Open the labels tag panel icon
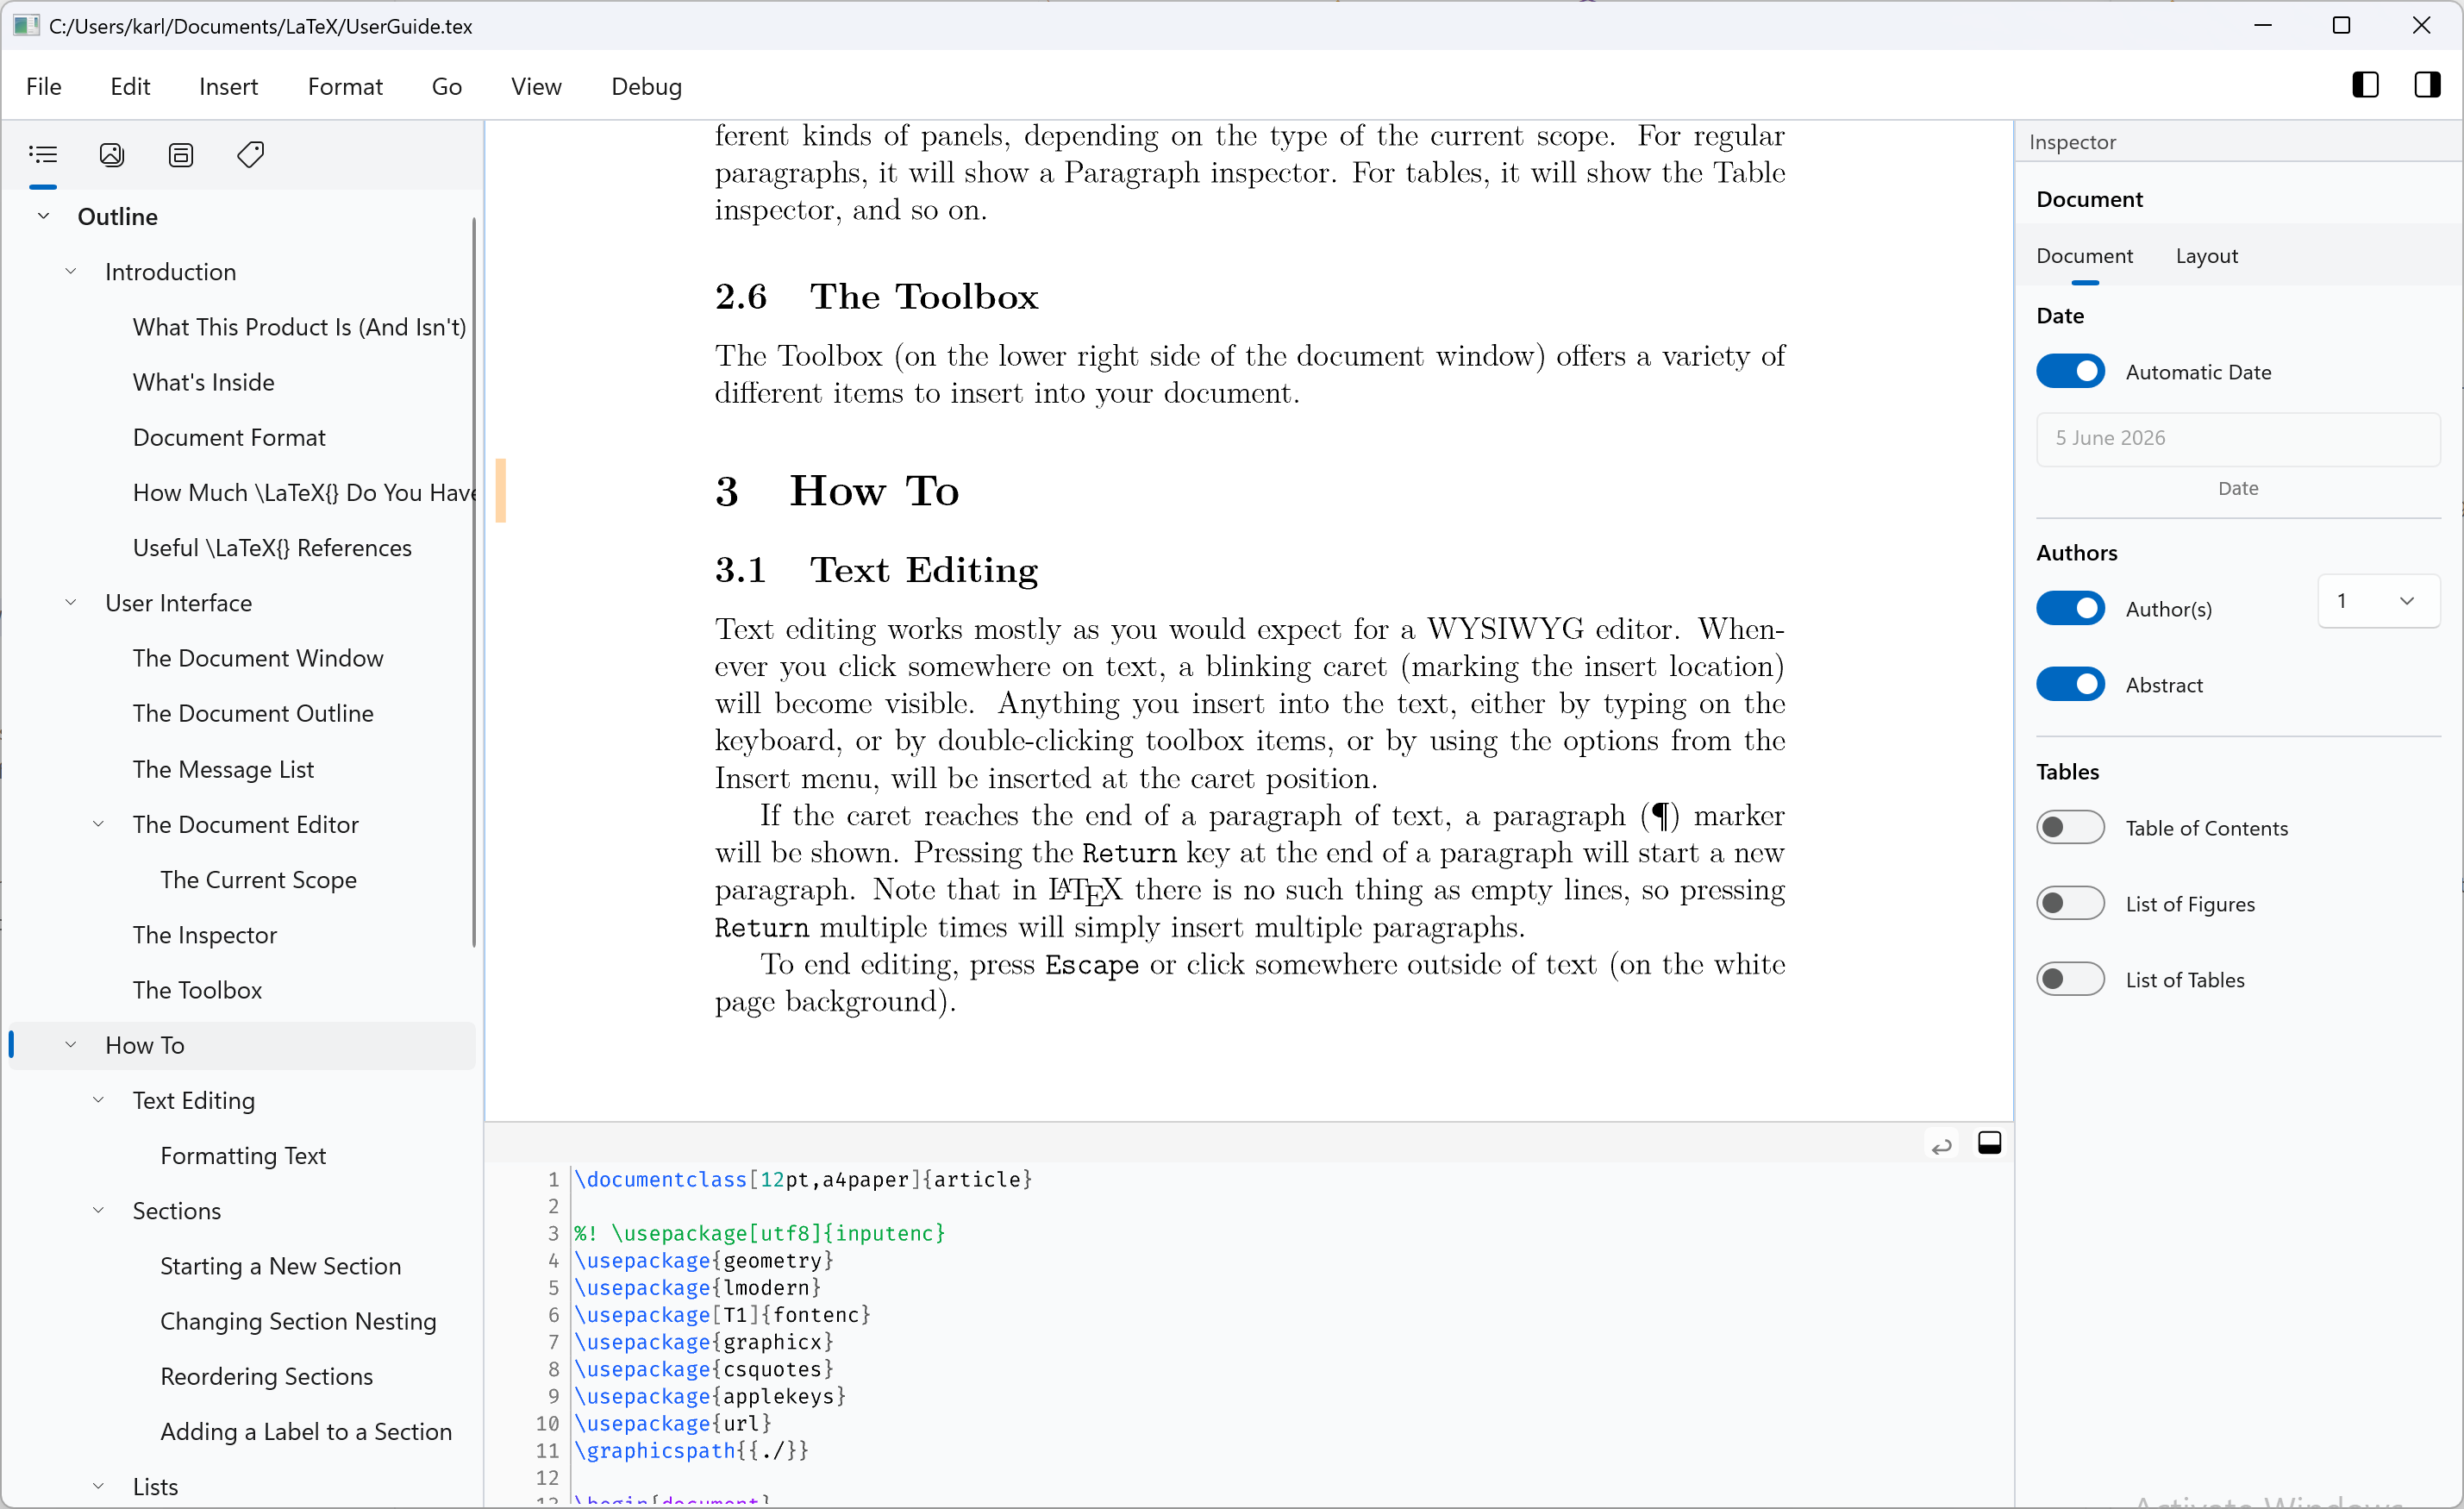The image size is (2464, 1509). coord(250,155)
